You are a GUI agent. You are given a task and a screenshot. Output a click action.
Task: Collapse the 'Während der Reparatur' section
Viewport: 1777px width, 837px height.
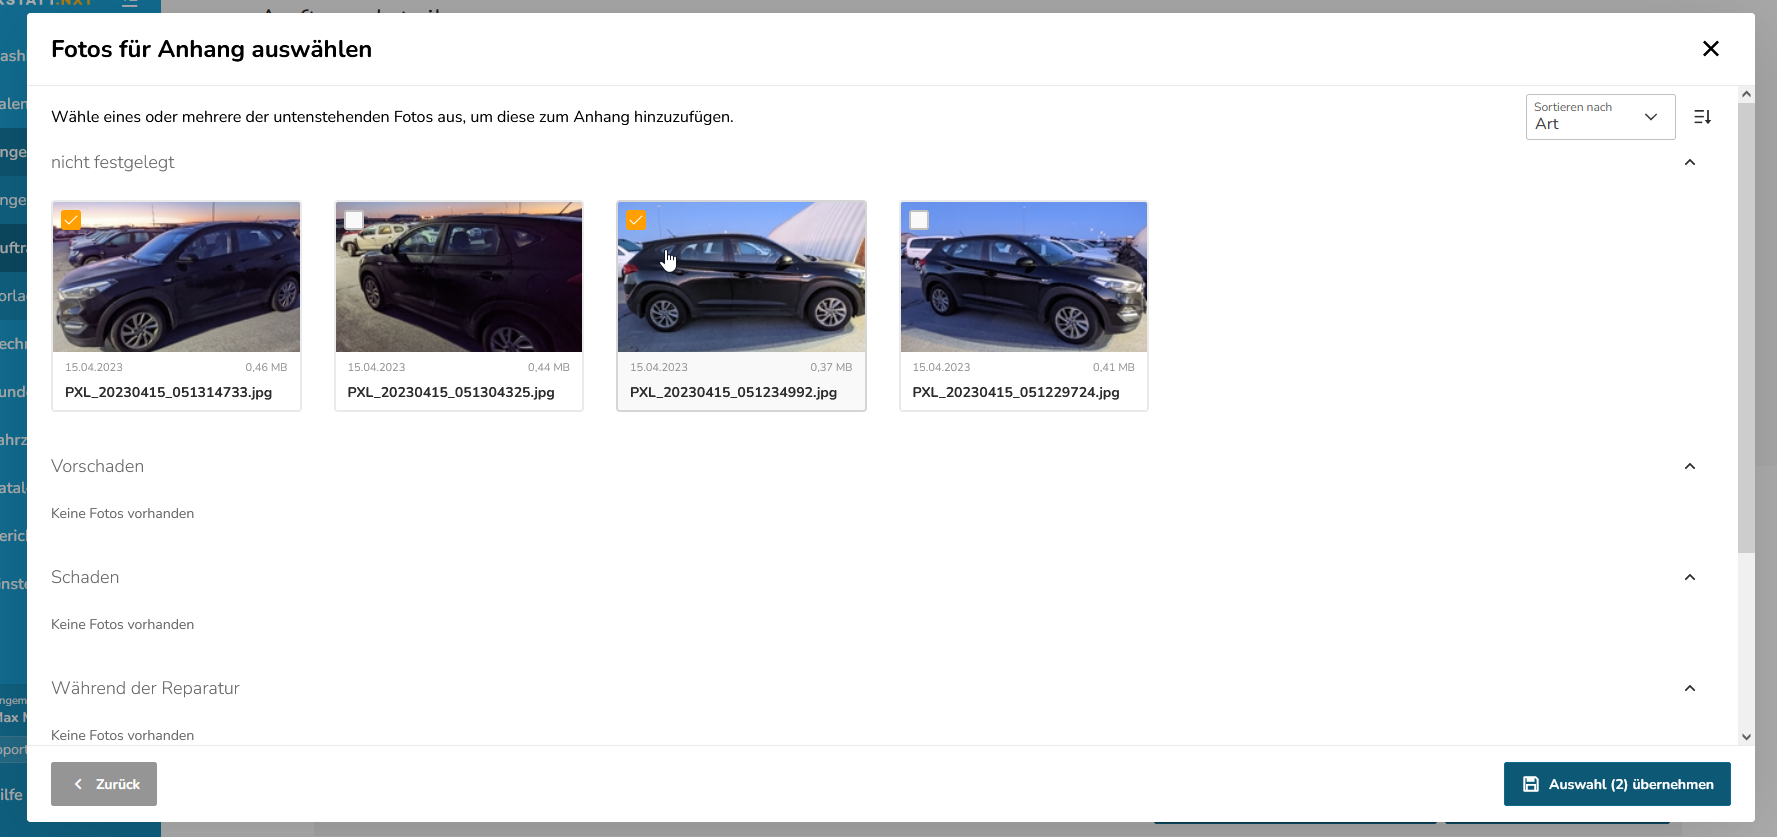[1690, 688]
